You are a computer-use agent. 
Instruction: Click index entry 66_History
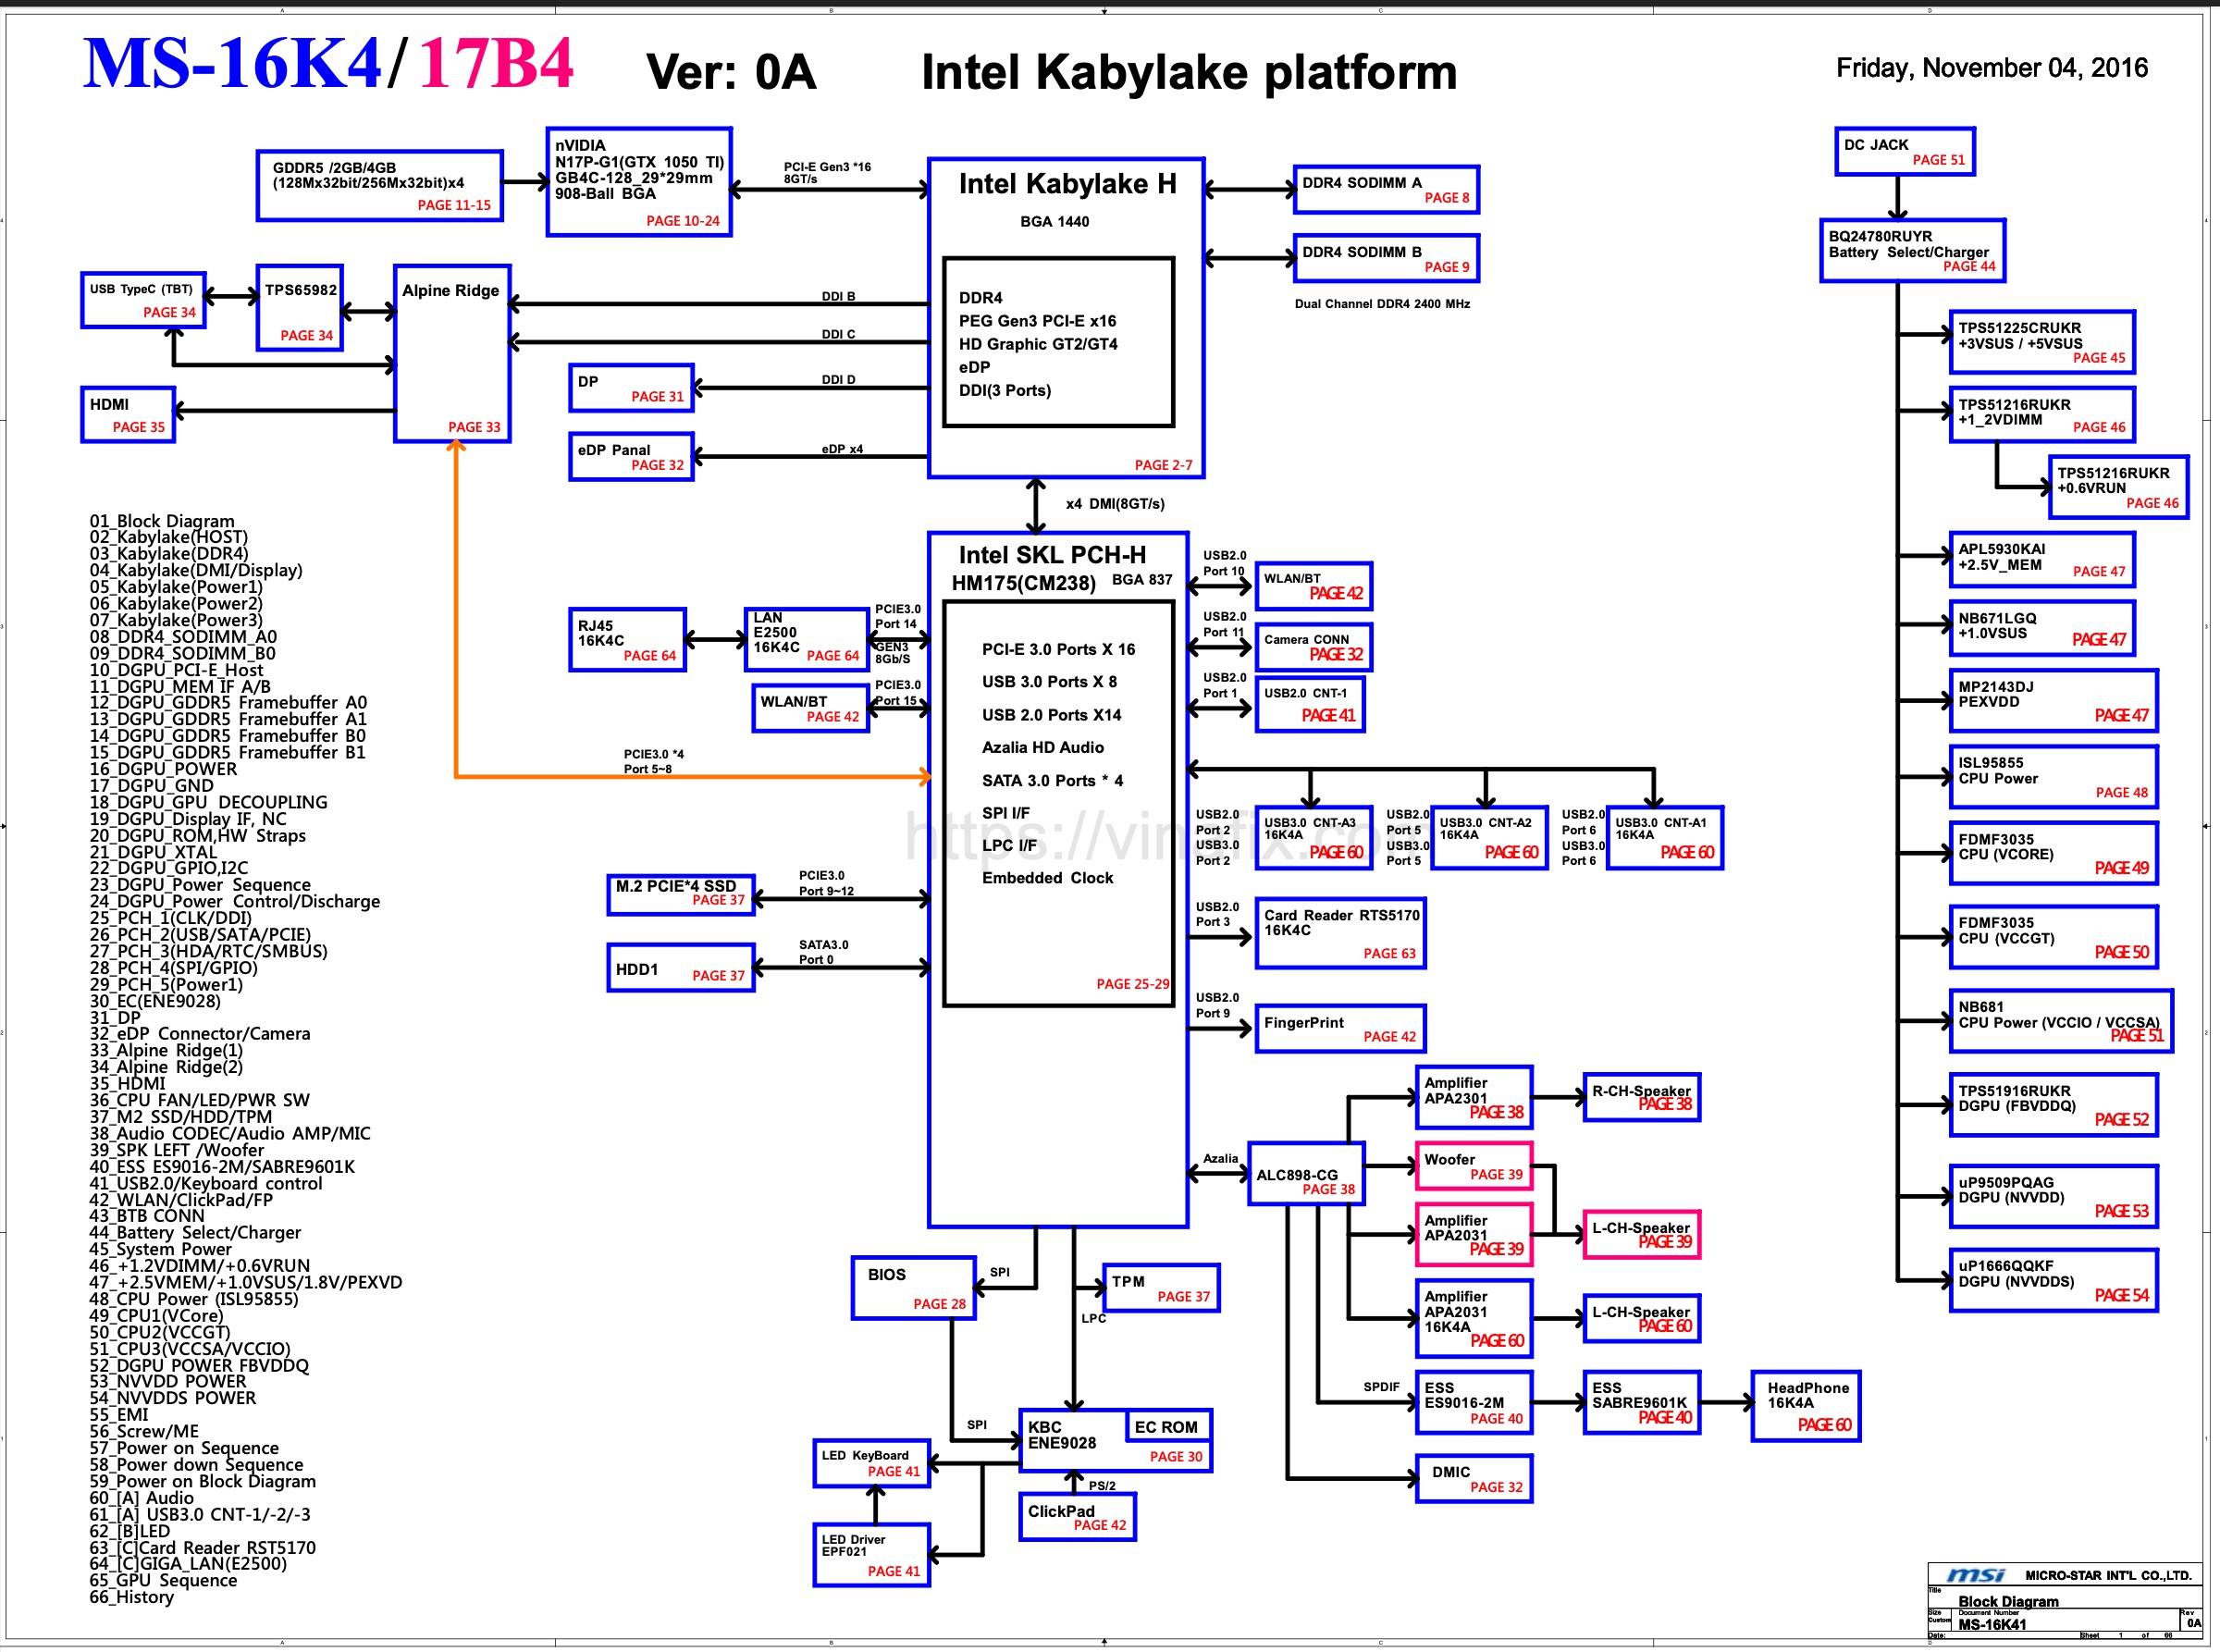pyautogui.click(x=131, y=1597)
